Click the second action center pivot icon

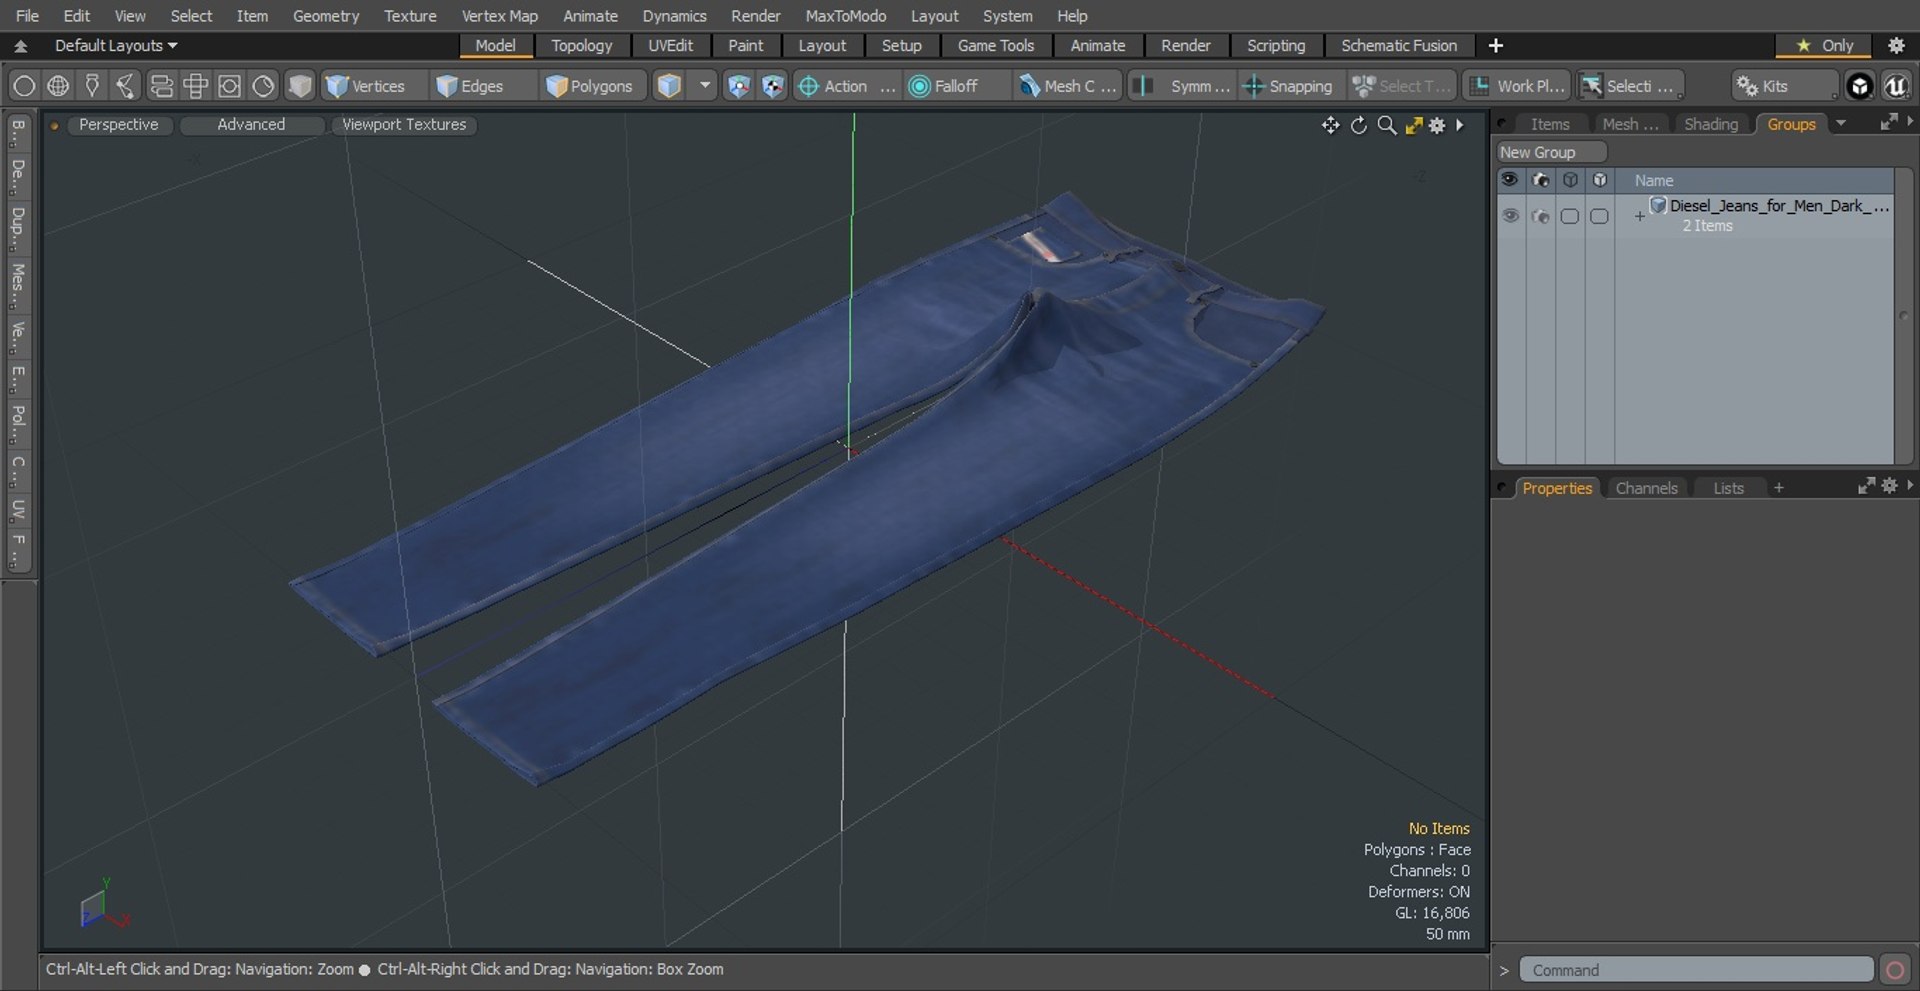772,86
